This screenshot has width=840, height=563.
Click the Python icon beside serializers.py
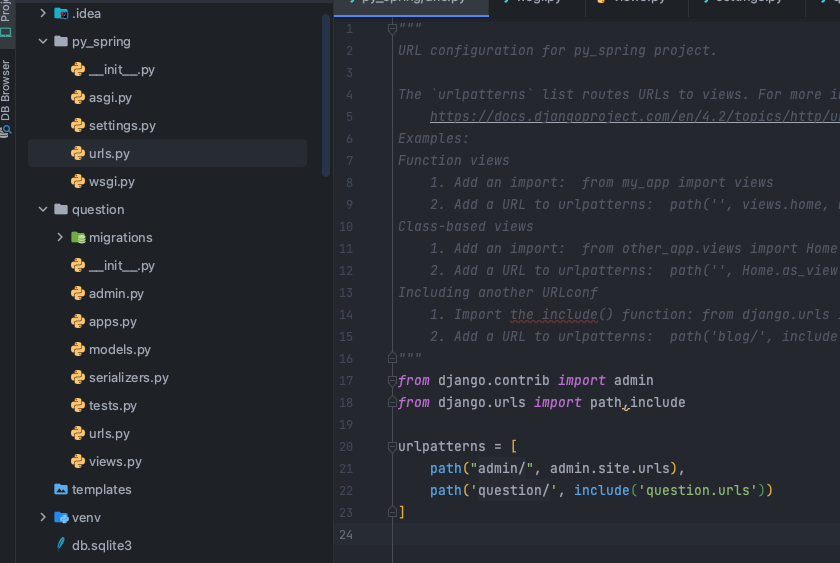point(78,377)
